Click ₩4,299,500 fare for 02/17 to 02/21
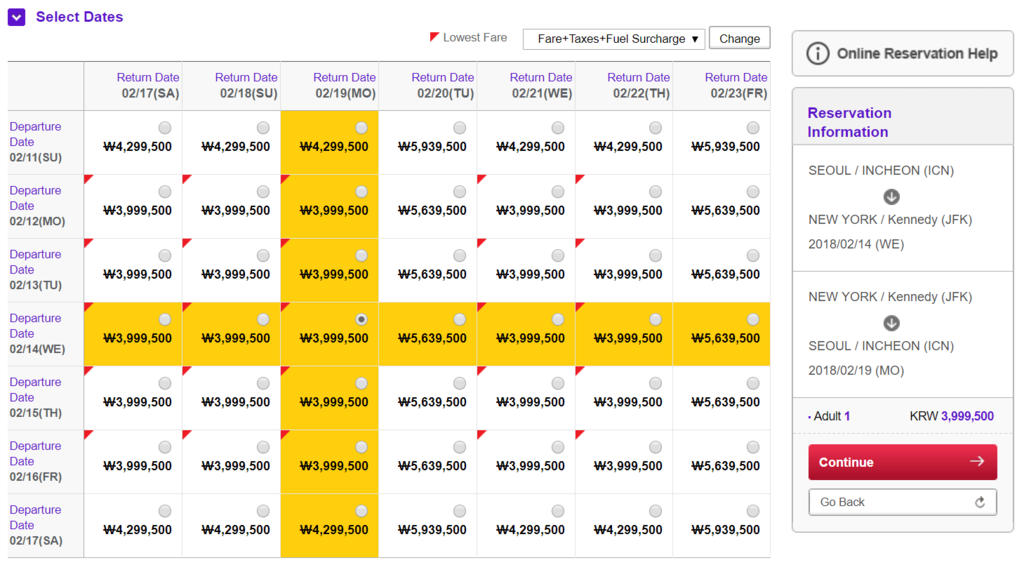 (x=530, y=530)
